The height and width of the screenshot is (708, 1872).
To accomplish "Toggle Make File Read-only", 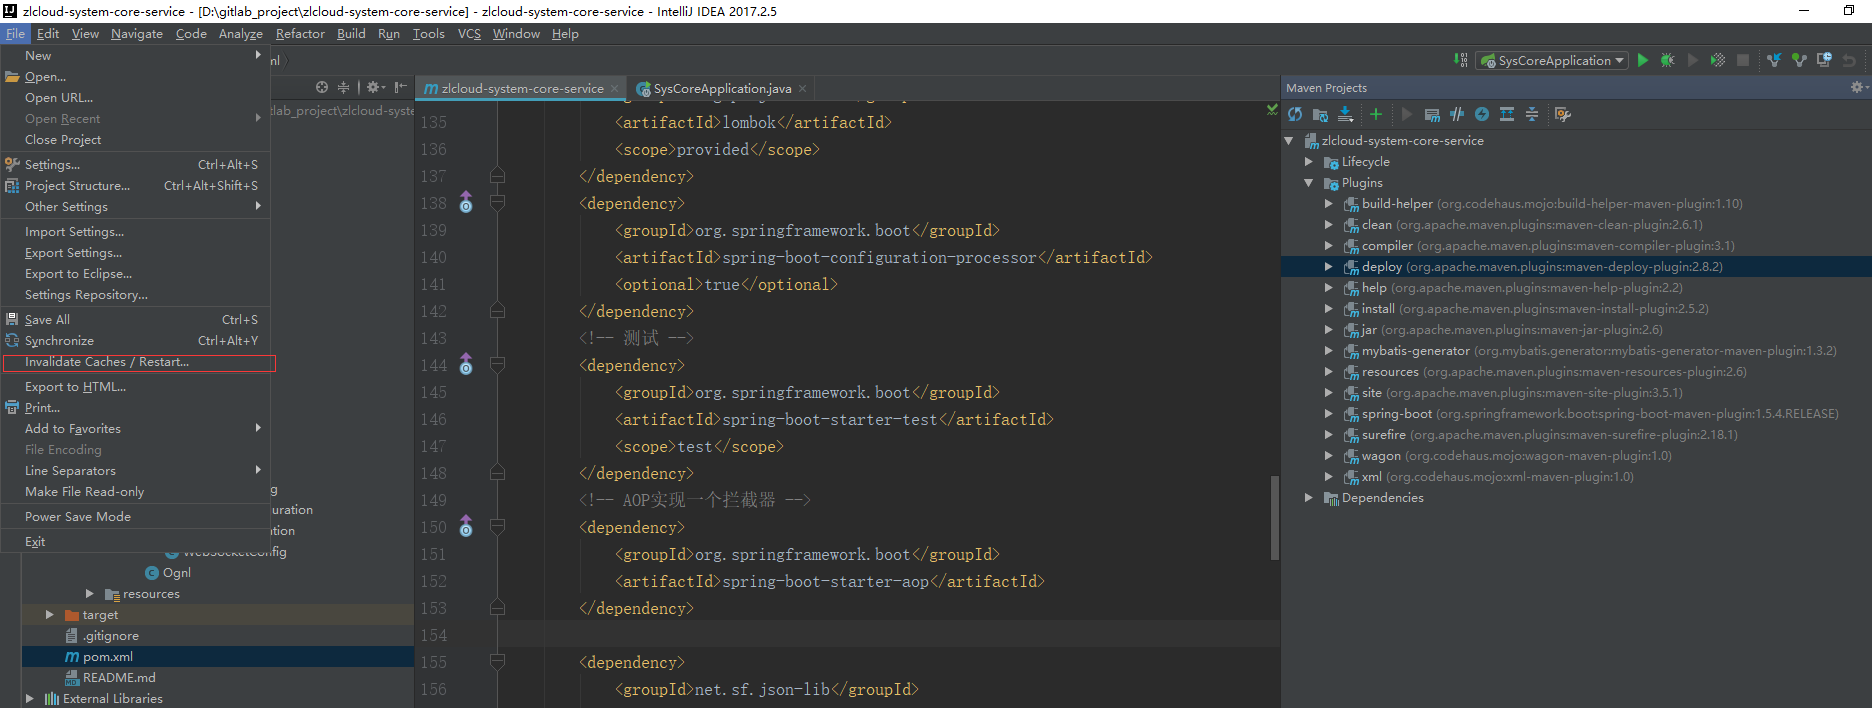I will coord(136,492).
